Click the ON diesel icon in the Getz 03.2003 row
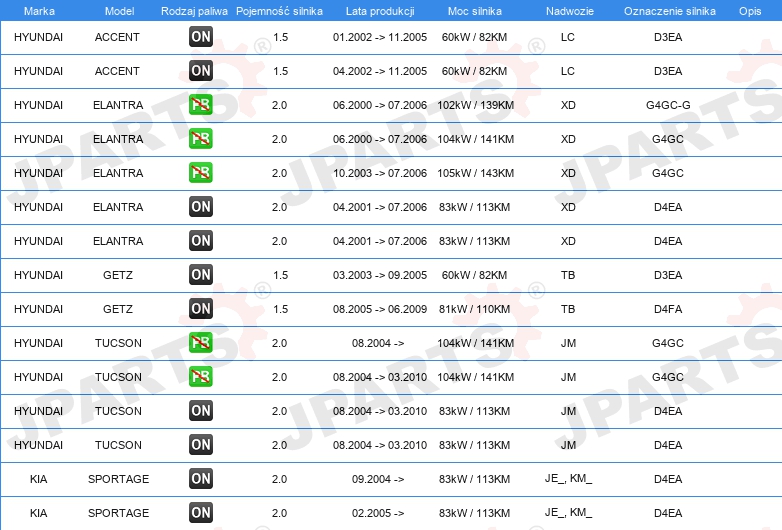Image resolution: width=782 pixels, height=530 pixels. [200, 275]
